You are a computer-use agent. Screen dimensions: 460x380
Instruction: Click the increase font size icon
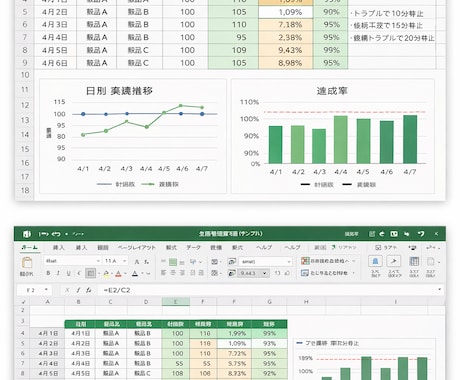coord(137,262)
